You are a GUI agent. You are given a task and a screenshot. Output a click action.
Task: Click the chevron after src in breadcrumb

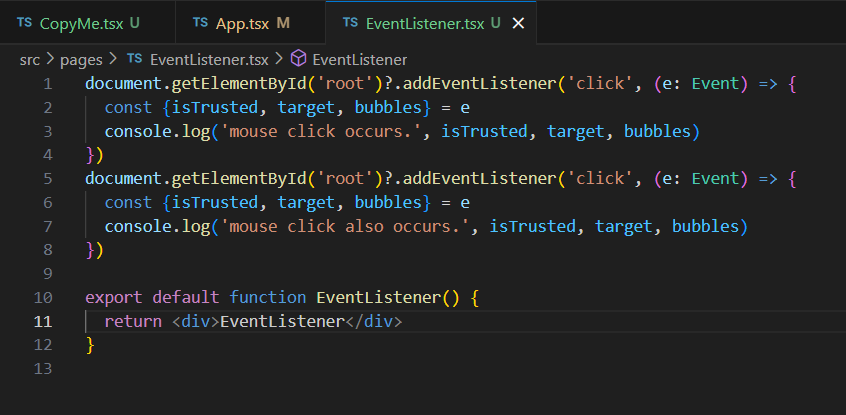click(50, 59)
